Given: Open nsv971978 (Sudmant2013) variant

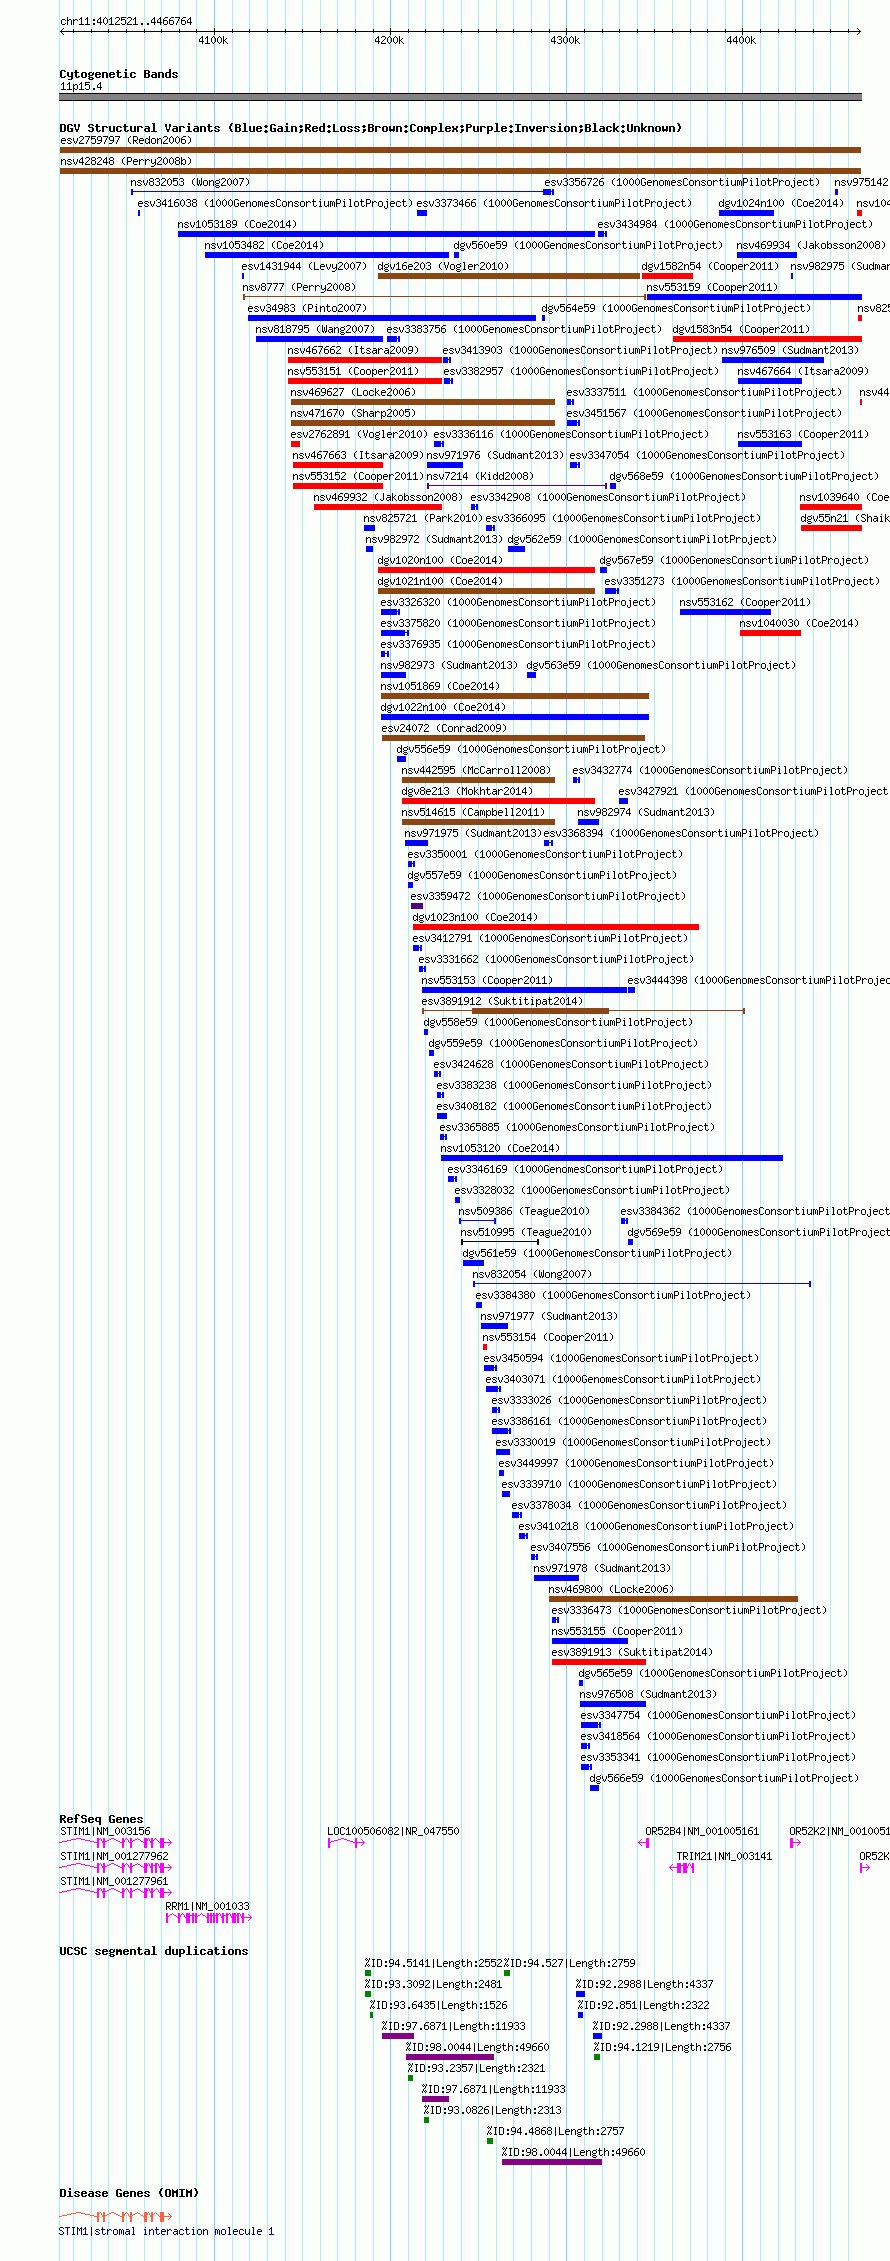Looking at the screenshot, I should click(x=556, y=1578).
